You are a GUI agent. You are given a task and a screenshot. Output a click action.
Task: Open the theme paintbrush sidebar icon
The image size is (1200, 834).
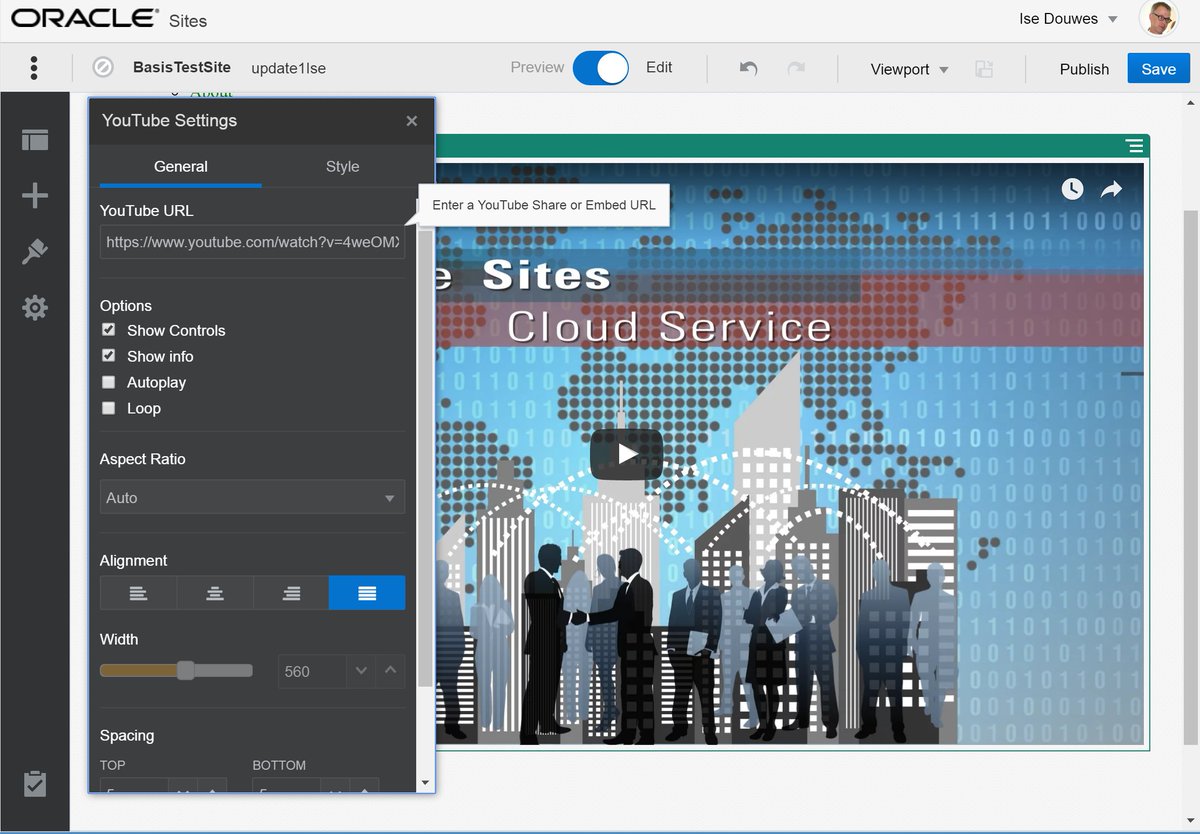(35, 251)
